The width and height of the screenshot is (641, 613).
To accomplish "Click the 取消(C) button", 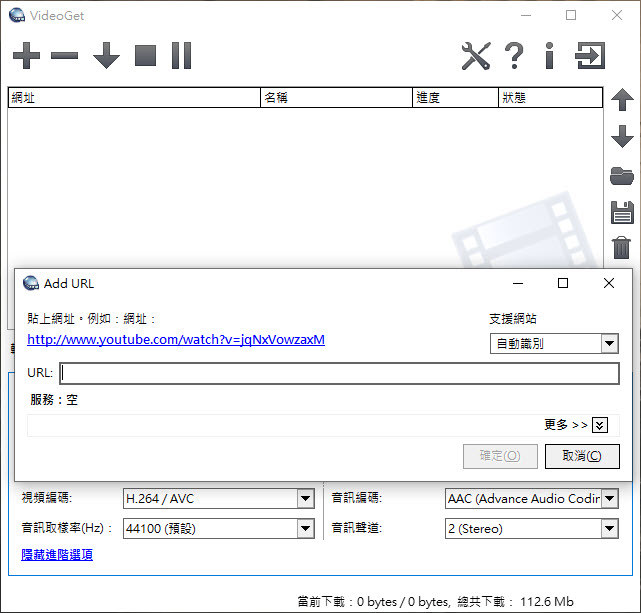I will (x=582, y=456).
